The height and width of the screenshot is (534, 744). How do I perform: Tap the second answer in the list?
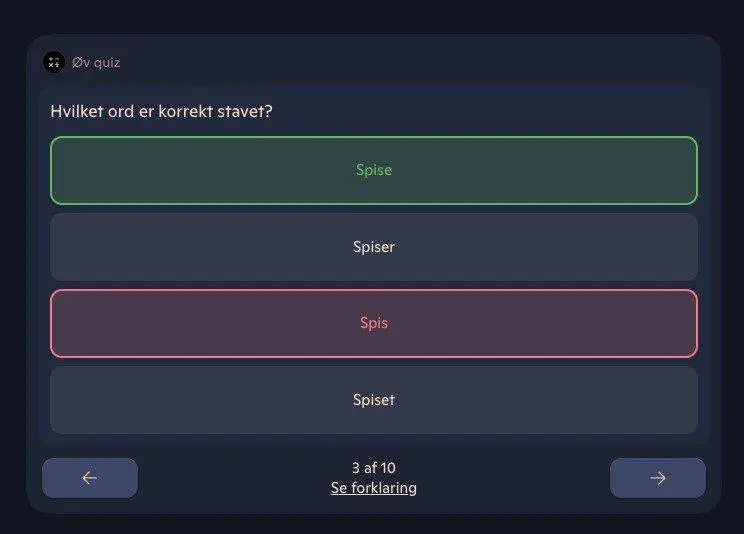(x=373, y=247)
